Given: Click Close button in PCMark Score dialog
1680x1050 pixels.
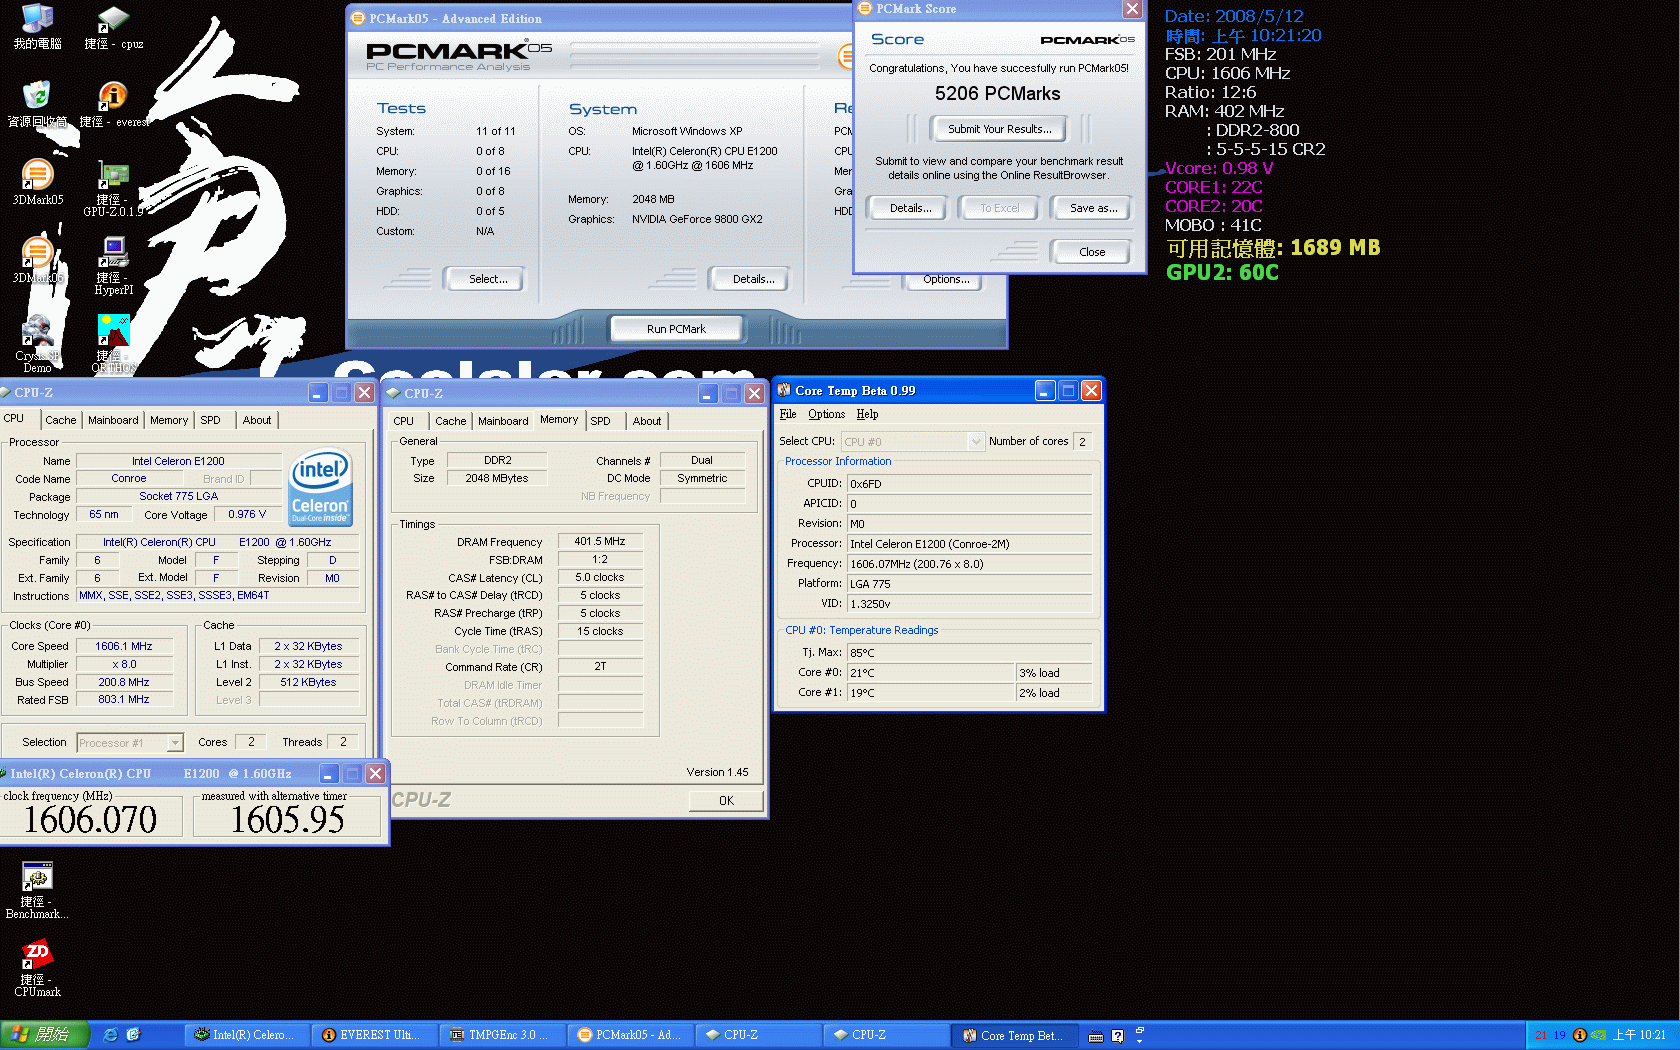Looking at the screenshot, I should (1092, 252).
